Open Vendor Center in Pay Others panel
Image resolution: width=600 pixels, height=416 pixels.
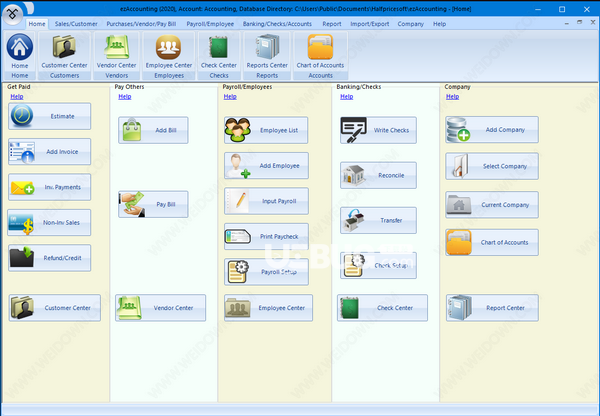[x=161, y=308]
